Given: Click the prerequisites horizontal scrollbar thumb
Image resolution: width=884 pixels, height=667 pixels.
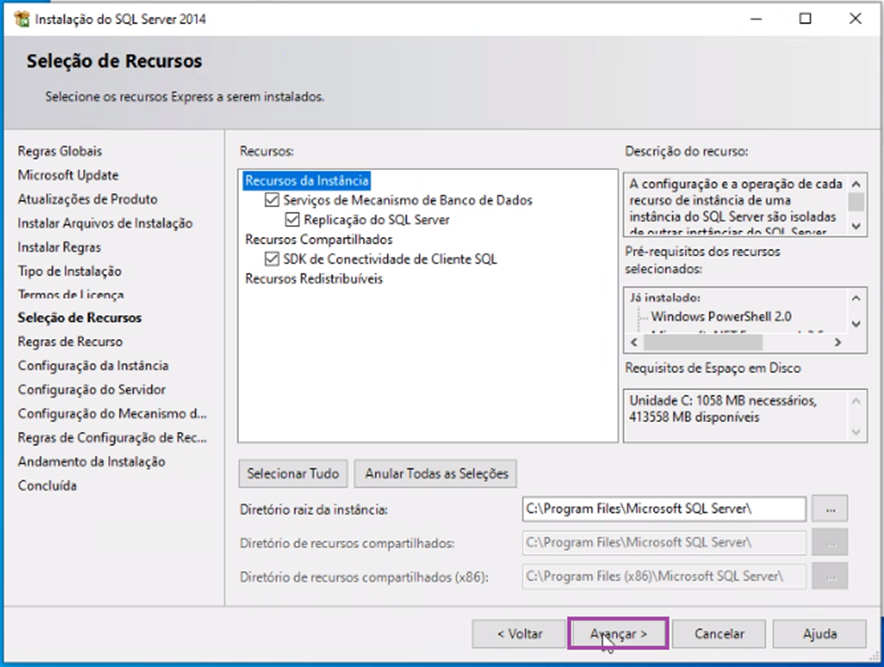Looking at the screenshot, I should (703, 342).
